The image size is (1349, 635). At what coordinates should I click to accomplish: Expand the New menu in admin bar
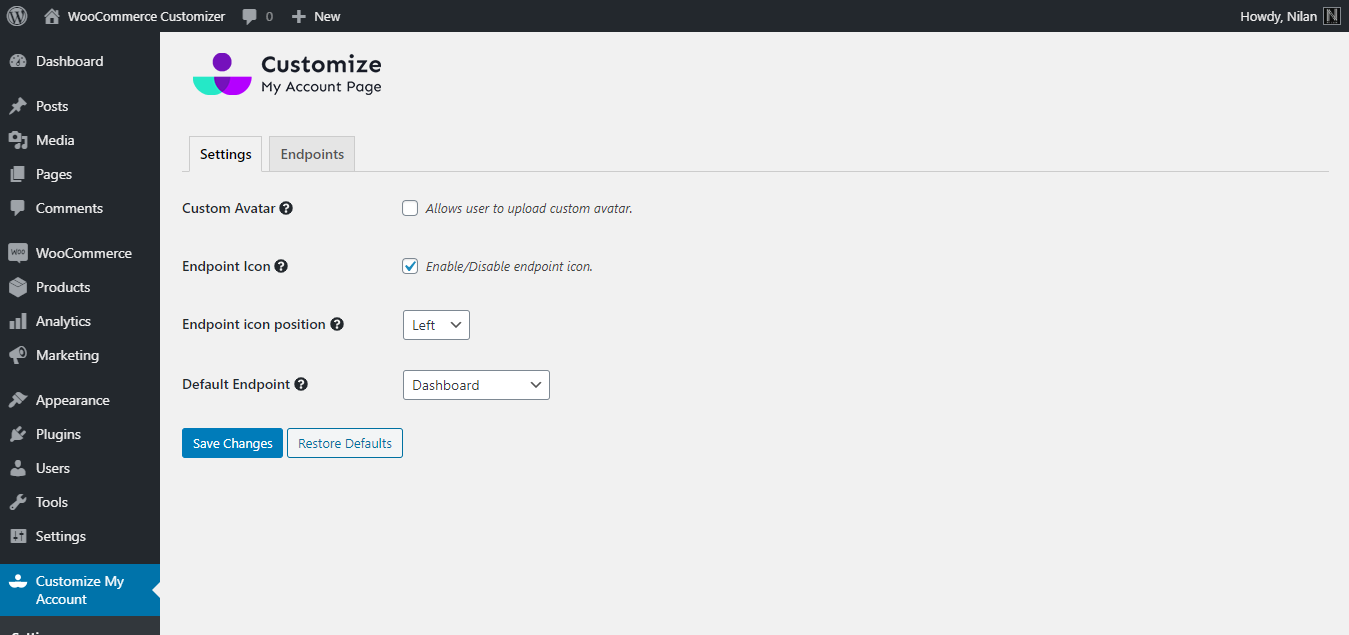pos(315,16)
